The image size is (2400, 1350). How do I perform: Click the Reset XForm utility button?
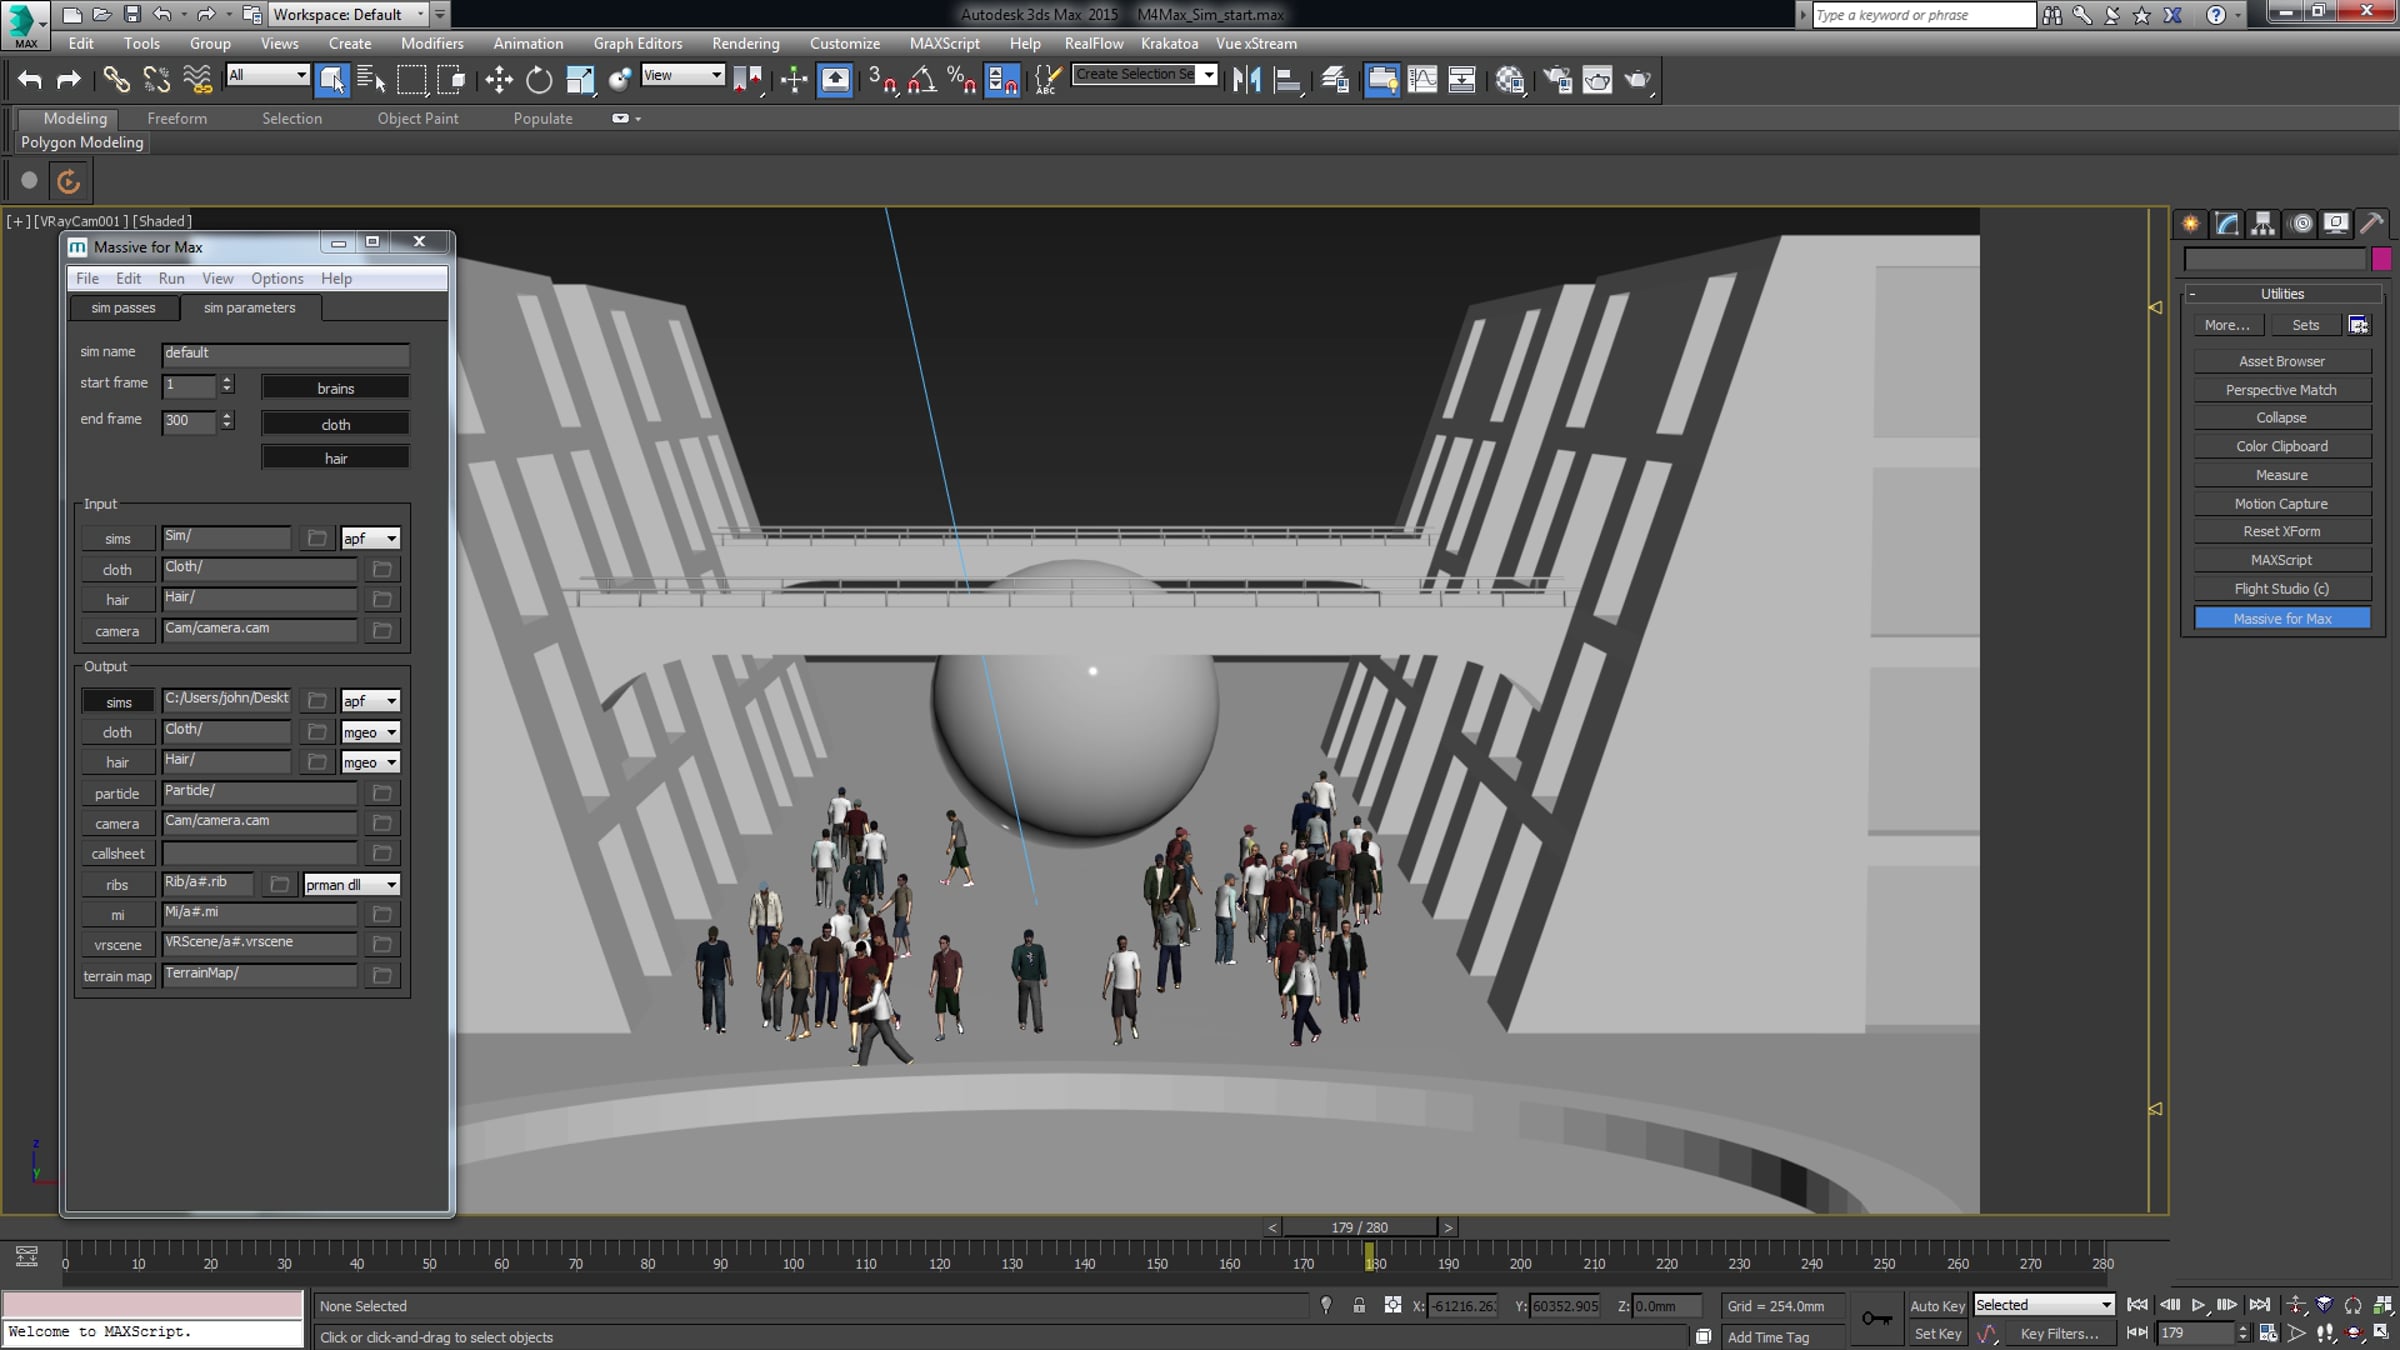2281,531
